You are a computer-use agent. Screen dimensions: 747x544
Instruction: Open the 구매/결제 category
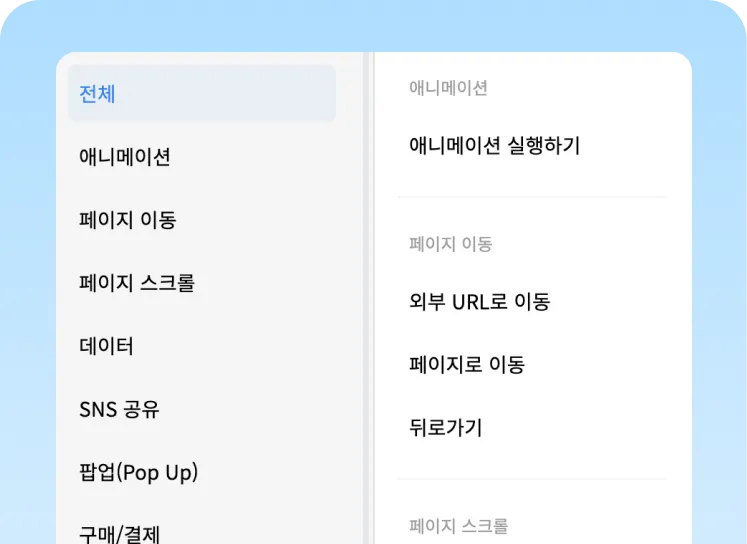[x=120, y=533]
